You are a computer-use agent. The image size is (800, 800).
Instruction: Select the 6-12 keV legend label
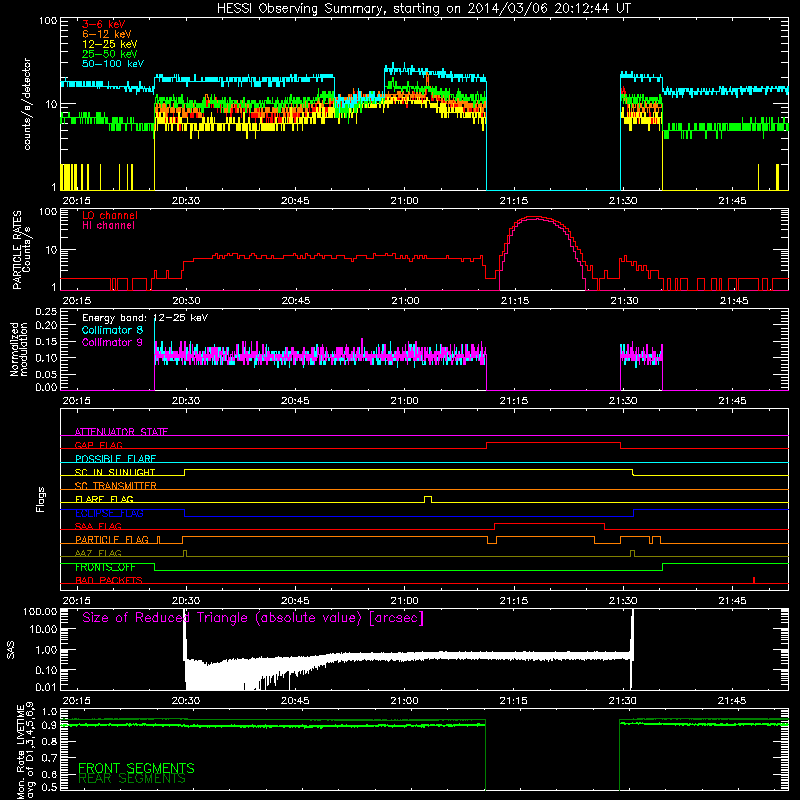point(107,34)
